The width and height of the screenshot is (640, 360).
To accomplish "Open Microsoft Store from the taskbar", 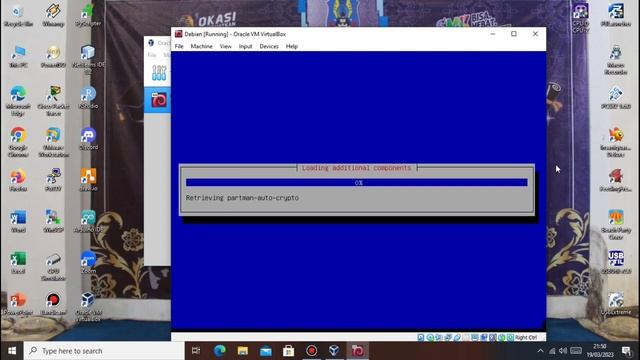I will coord(289,351).
